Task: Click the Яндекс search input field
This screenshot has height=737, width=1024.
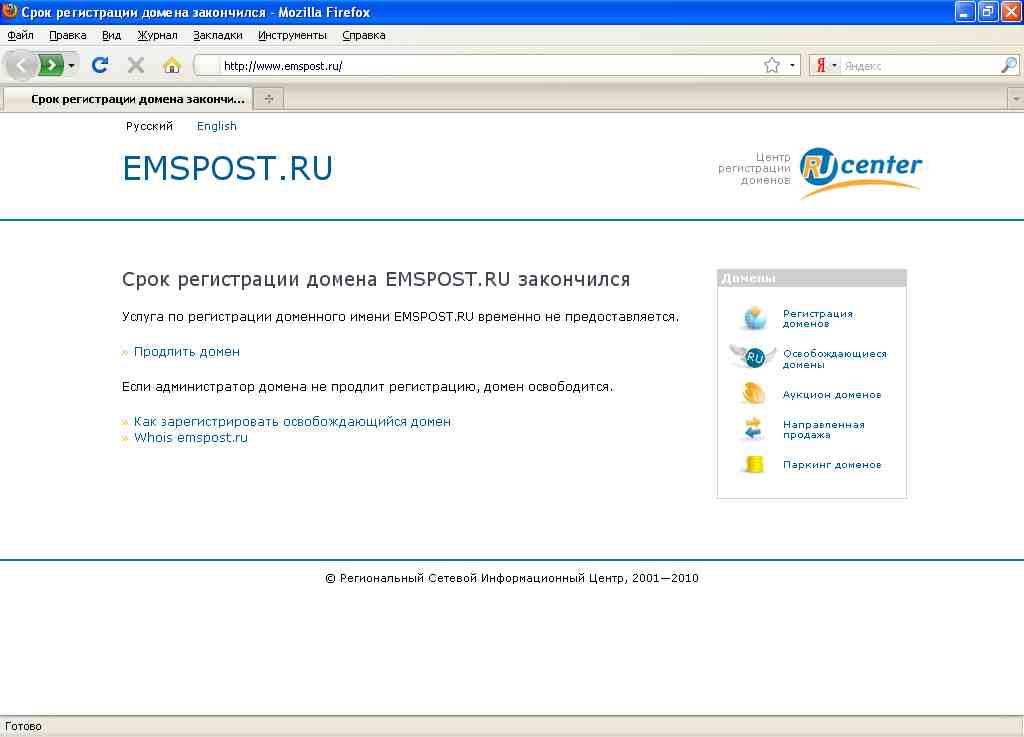Action: tap(918, 65)
